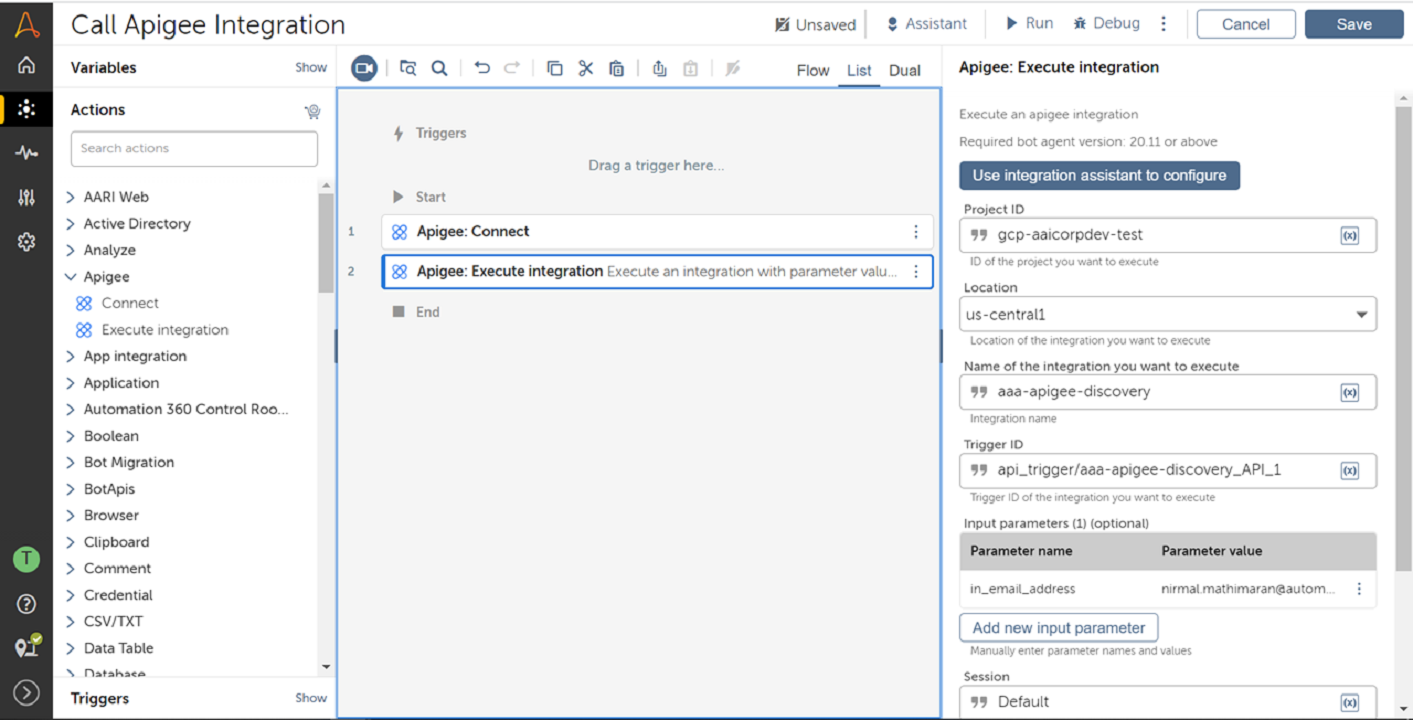The width and height of the screenshot is (1413, 720).
Task: Collapse the Apigee actions group
Action: click(x=71, y=277)
